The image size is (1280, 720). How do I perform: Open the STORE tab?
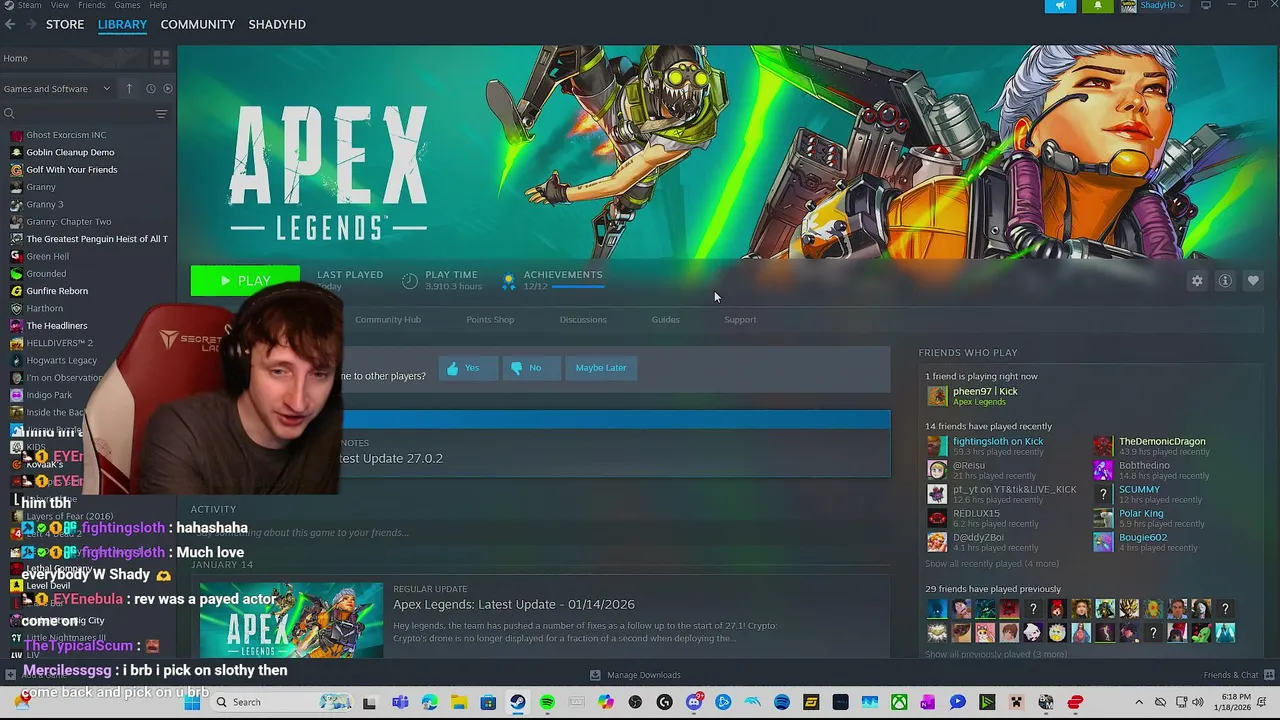coord(65,24)
